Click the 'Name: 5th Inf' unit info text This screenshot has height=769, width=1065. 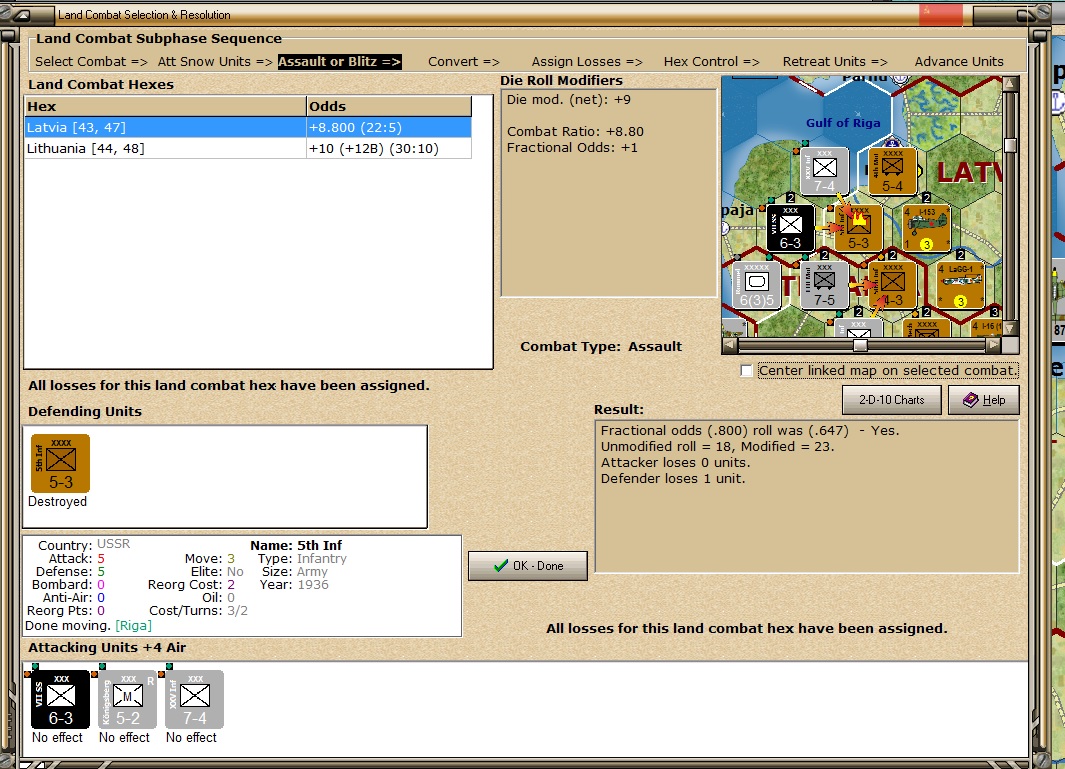pyautogui.click(x=296, y=546)
